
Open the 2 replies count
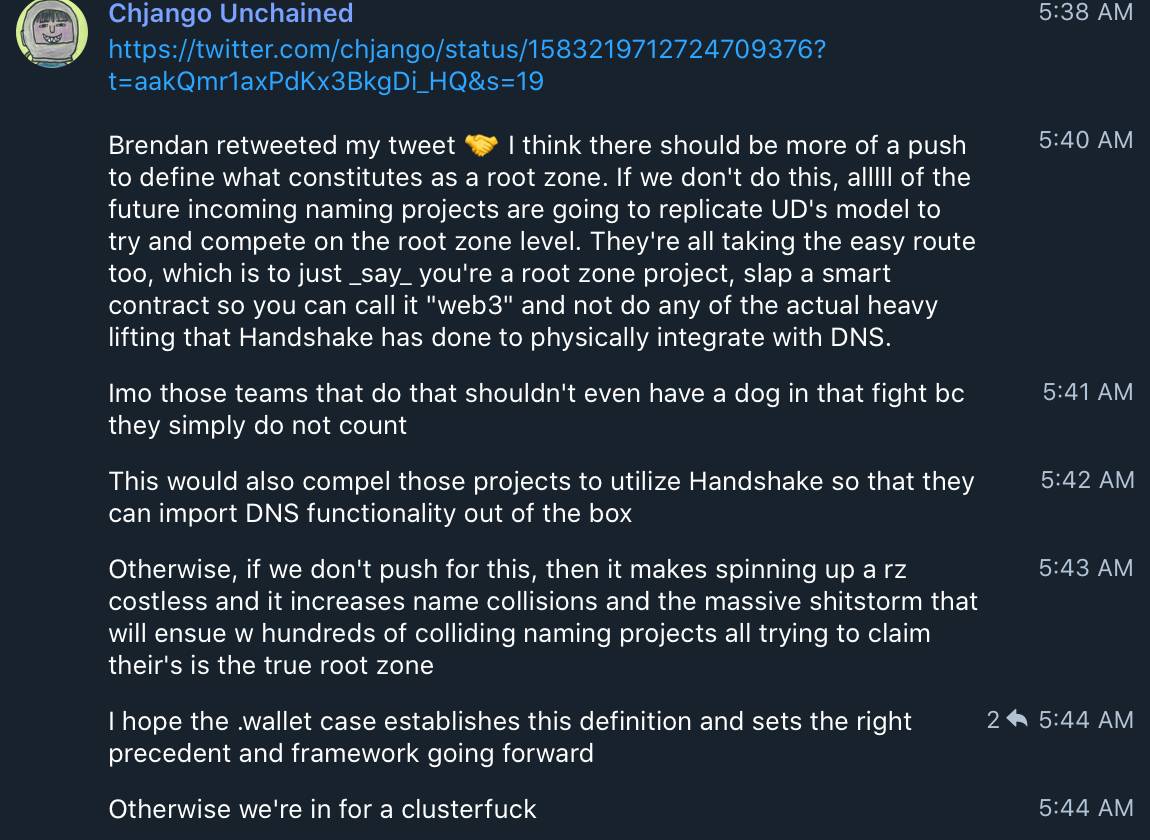[993, 720]
